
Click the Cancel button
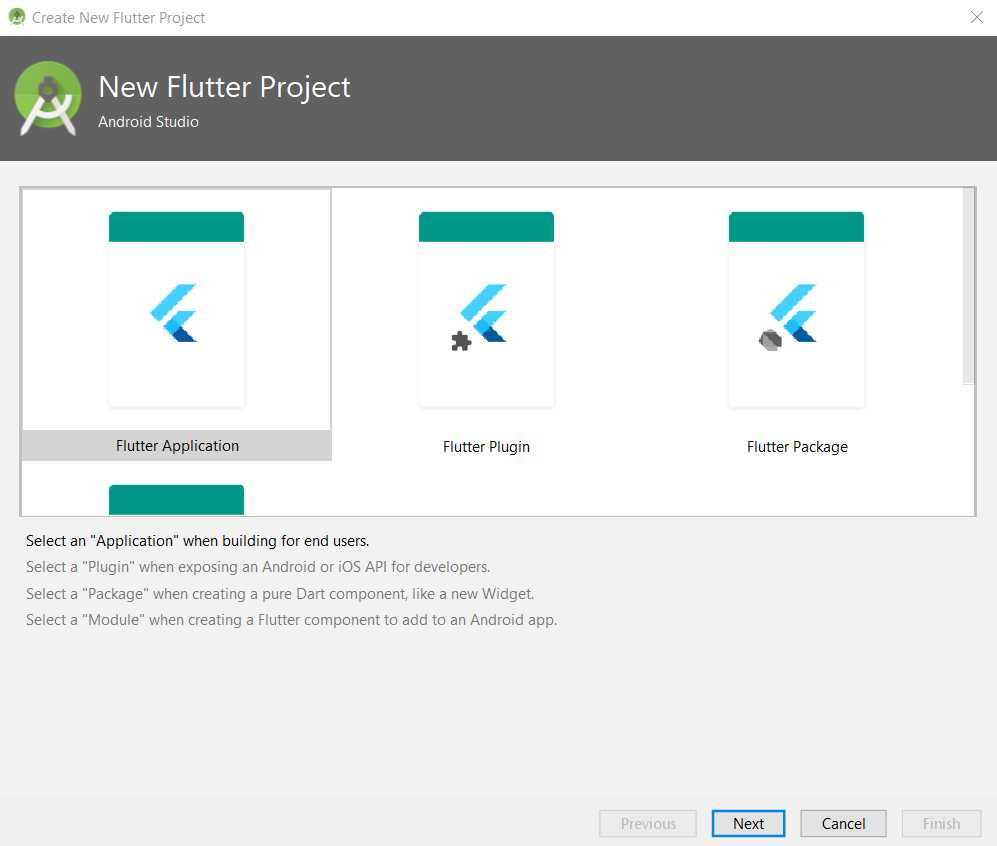pyautogui.click(x=842, y=823)
